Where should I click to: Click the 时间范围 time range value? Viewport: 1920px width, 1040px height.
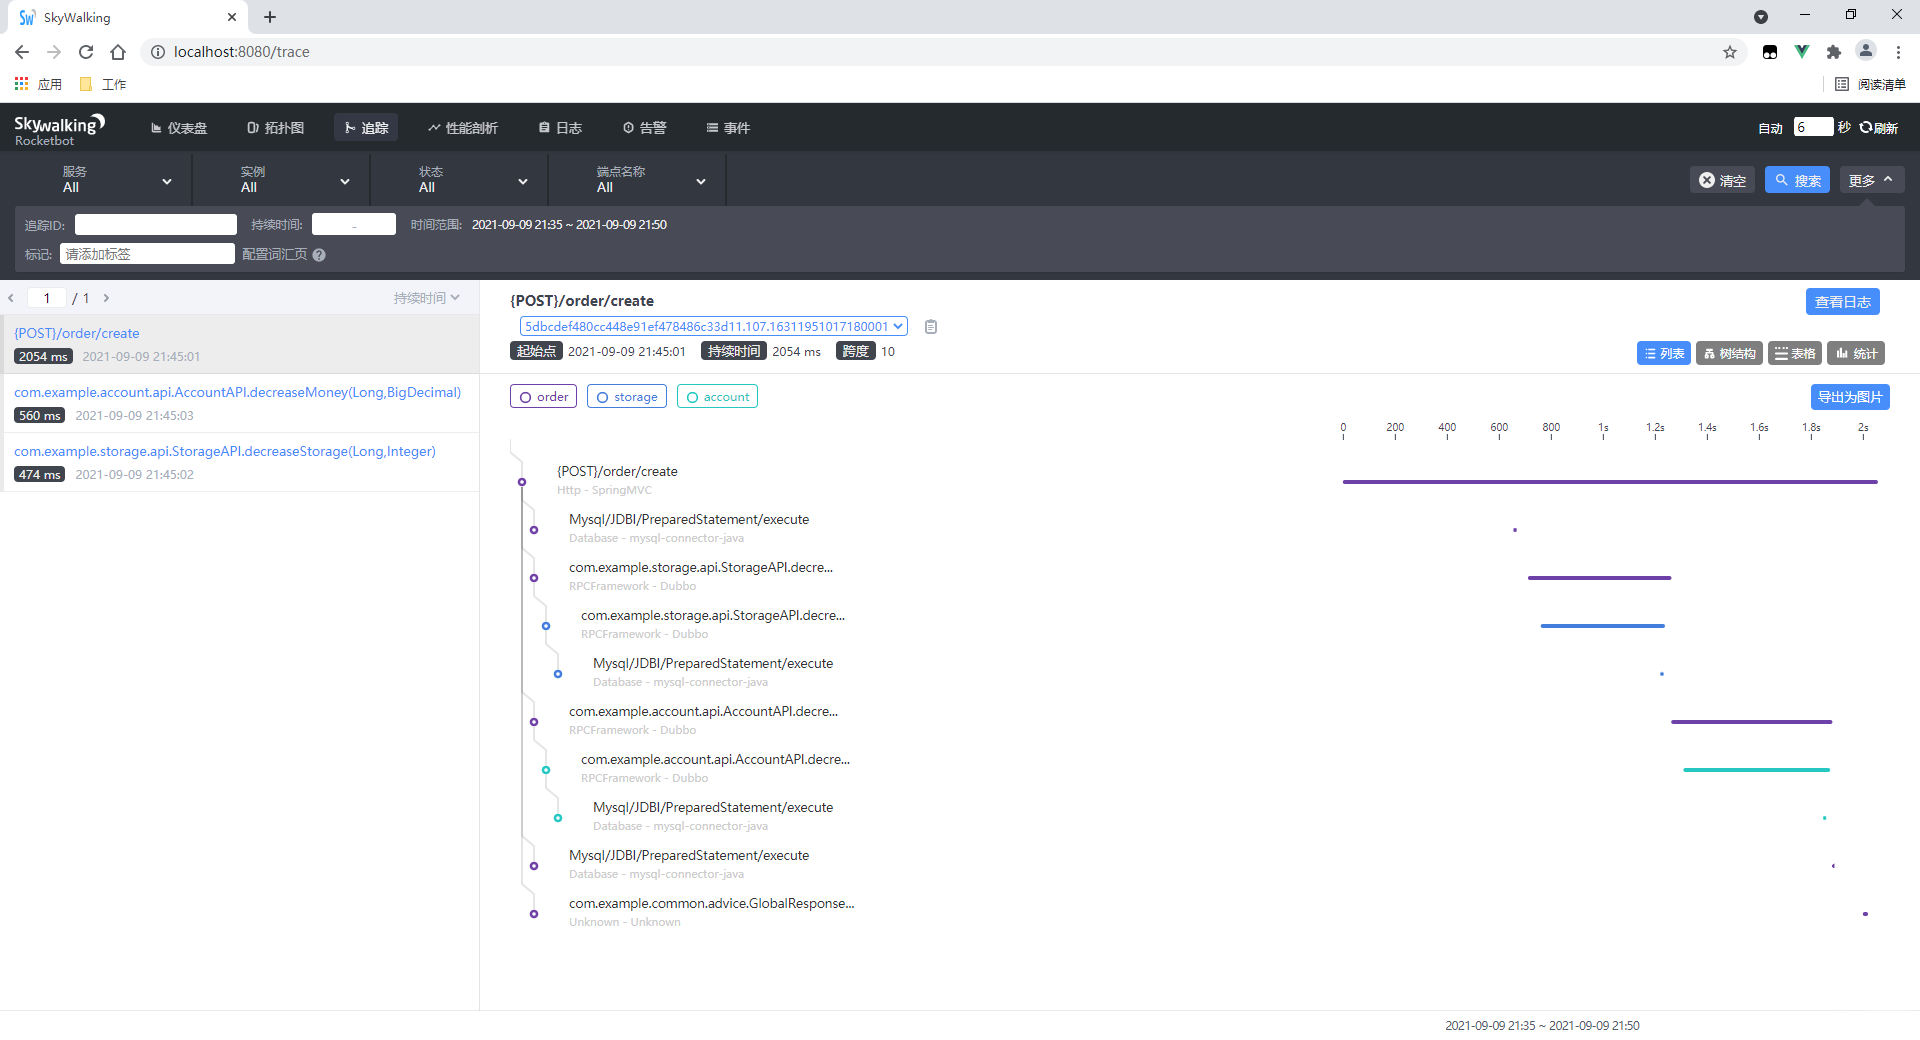point(569,225)
